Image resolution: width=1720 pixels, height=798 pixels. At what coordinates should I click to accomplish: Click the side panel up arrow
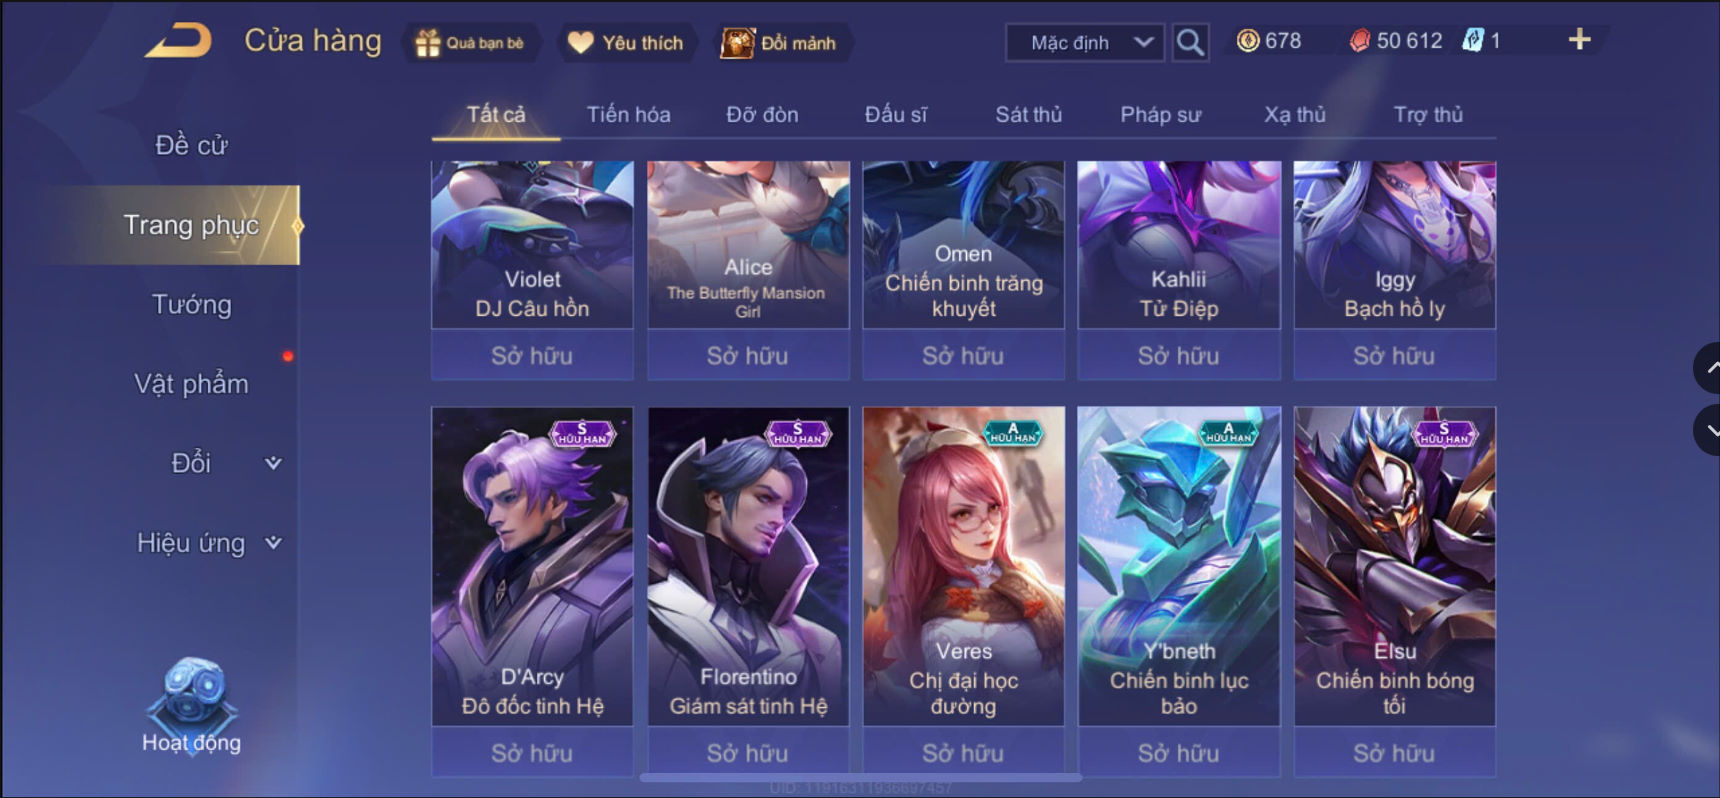(1708, 368)
